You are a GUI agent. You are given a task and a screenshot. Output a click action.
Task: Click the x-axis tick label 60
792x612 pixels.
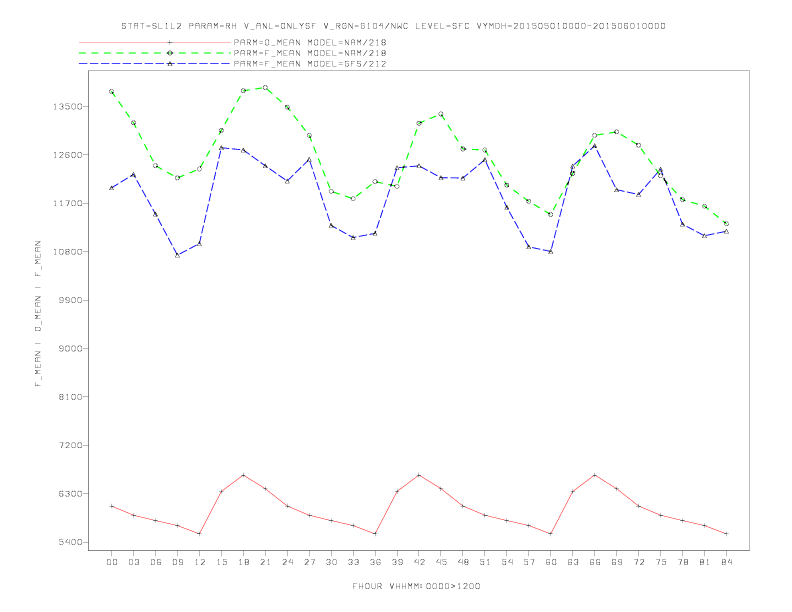click(551, 562)
